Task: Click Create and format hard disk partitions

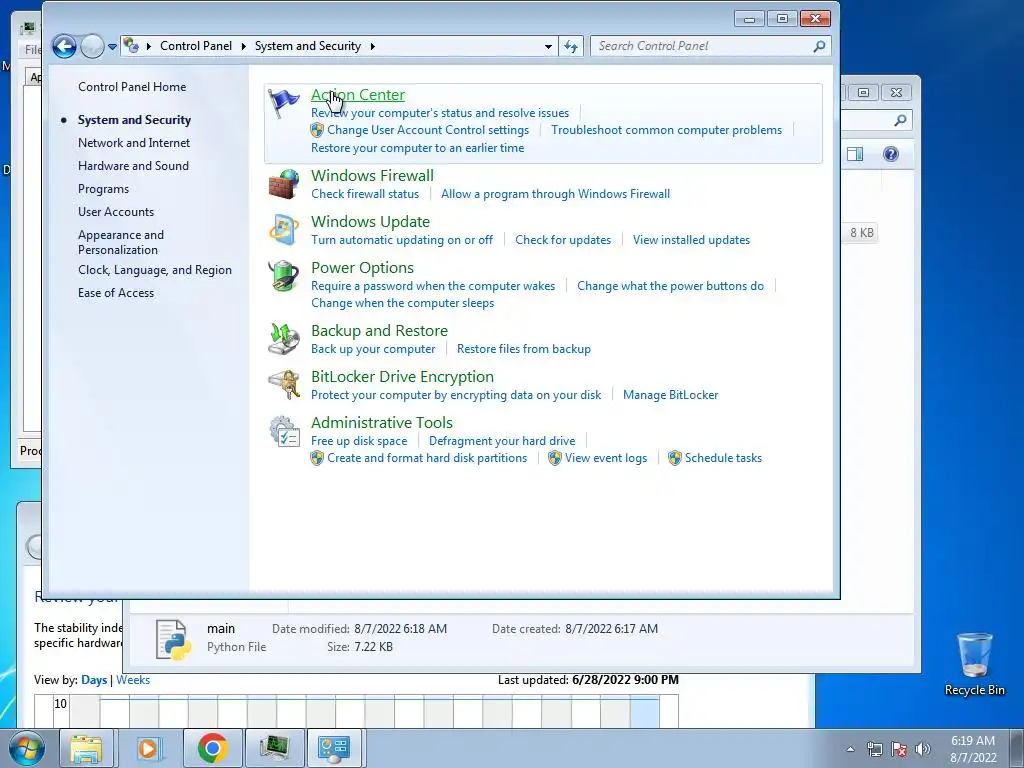Action: coord(426,458)
